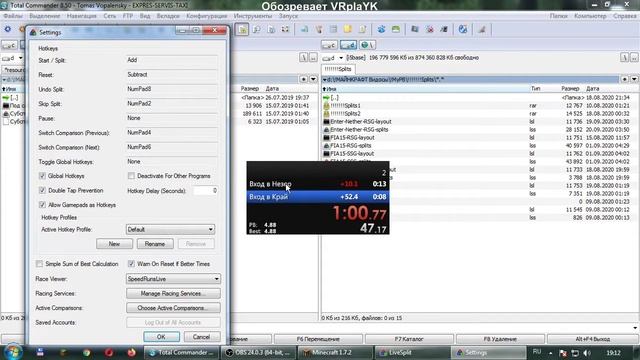Open Навигация menu

pyautogui.click(x=81, y=16)
